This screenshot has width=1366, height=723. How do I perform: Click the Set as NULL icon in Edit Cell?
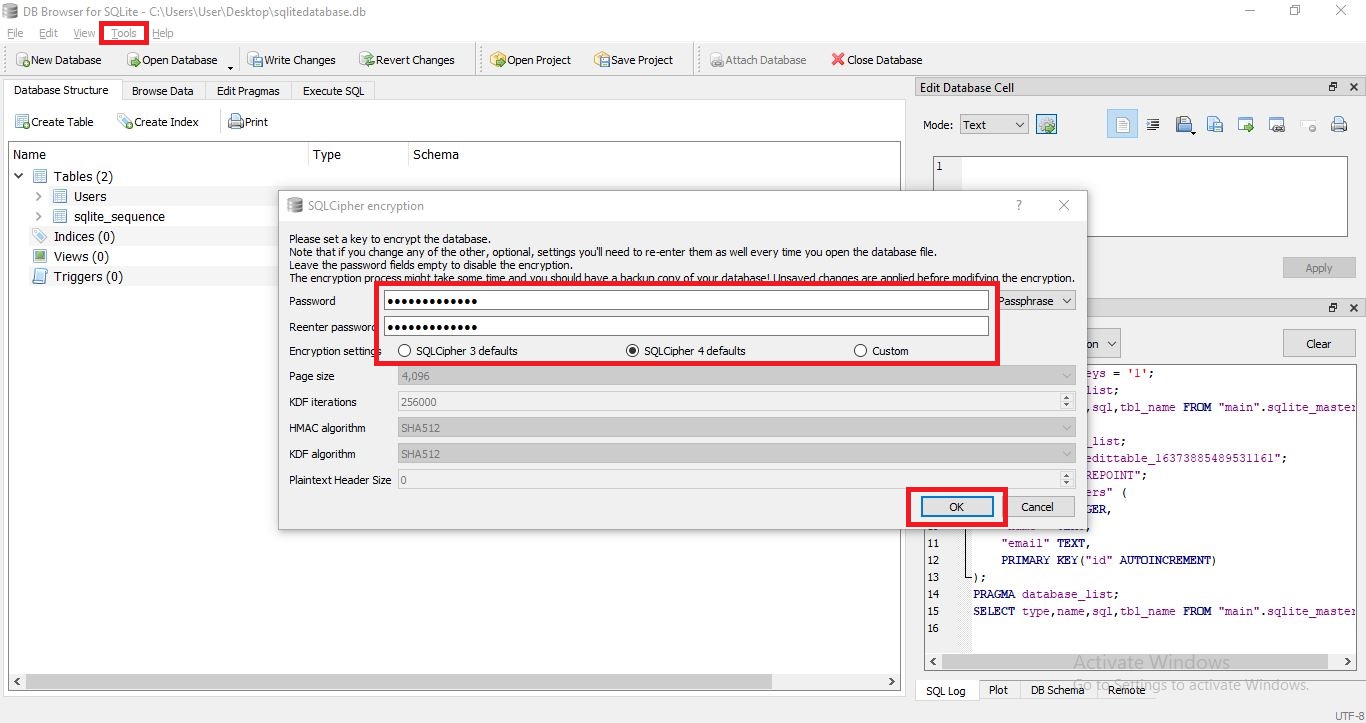tap(1308, 126)
